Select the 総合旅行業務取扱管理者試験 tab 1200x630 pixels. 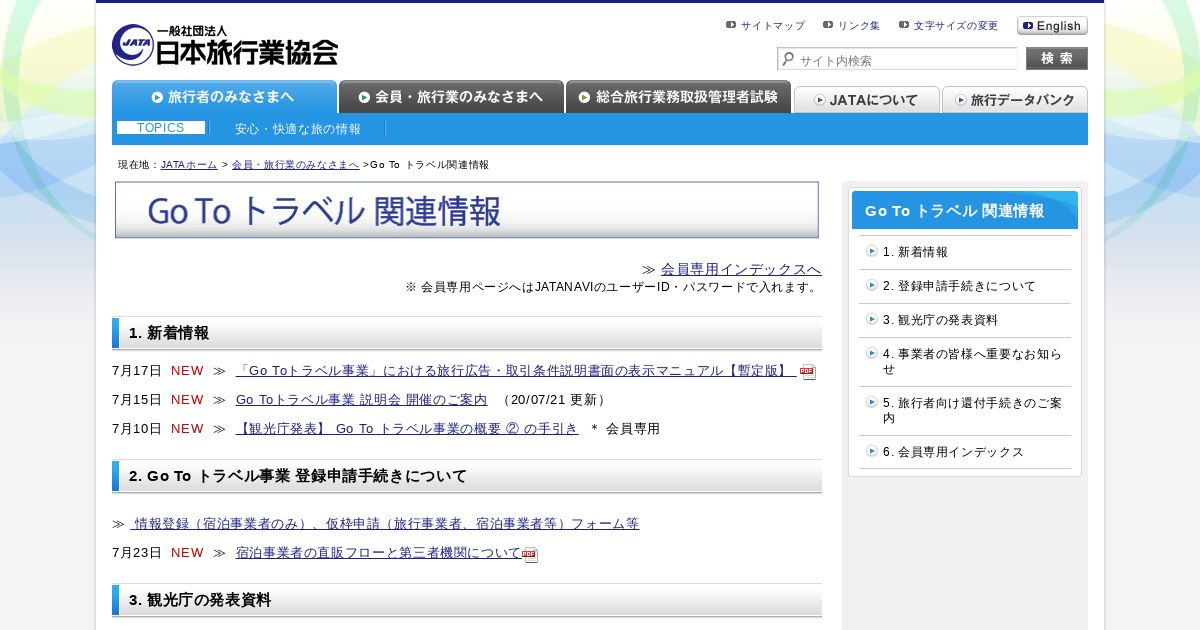point(678,97)
